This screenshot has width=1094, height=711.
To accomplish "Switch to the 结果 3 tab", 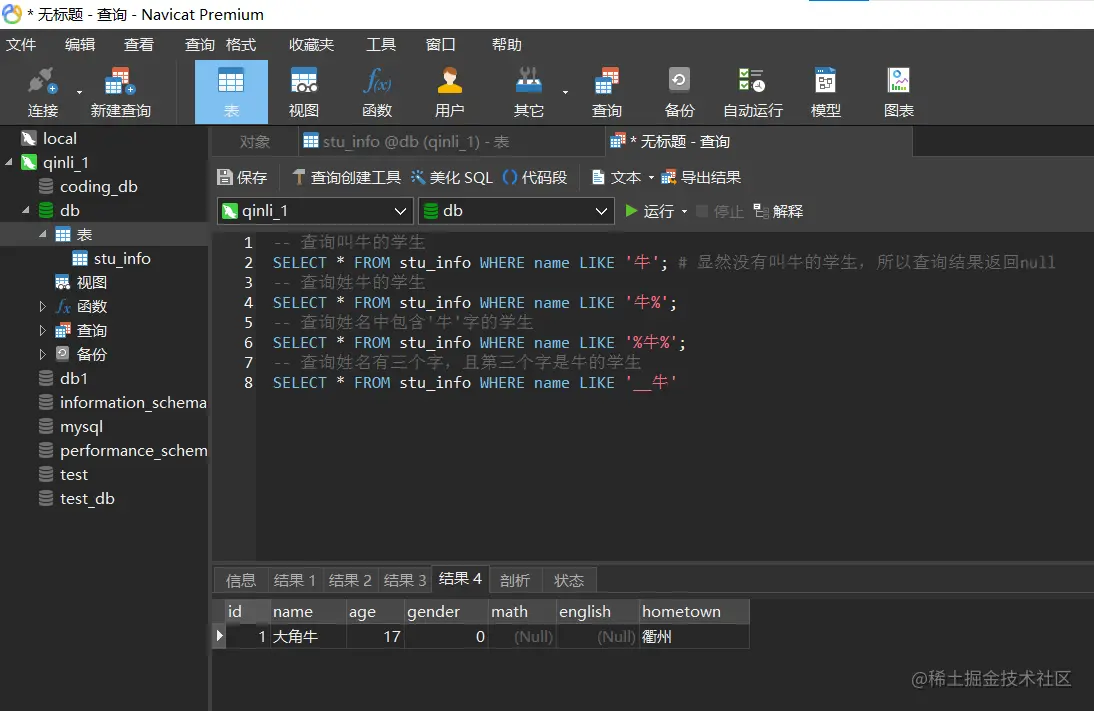I will [x=405, y=581].
